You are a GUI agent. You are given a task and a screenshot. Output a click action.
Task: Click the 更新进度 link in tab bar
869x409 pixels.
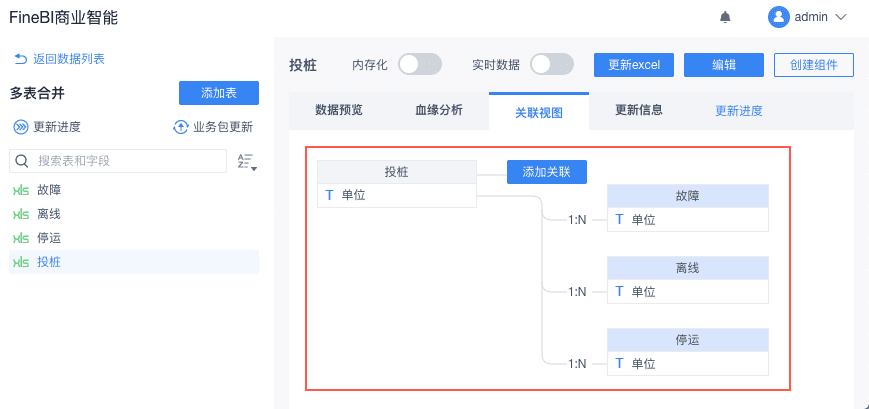[739, 111]
